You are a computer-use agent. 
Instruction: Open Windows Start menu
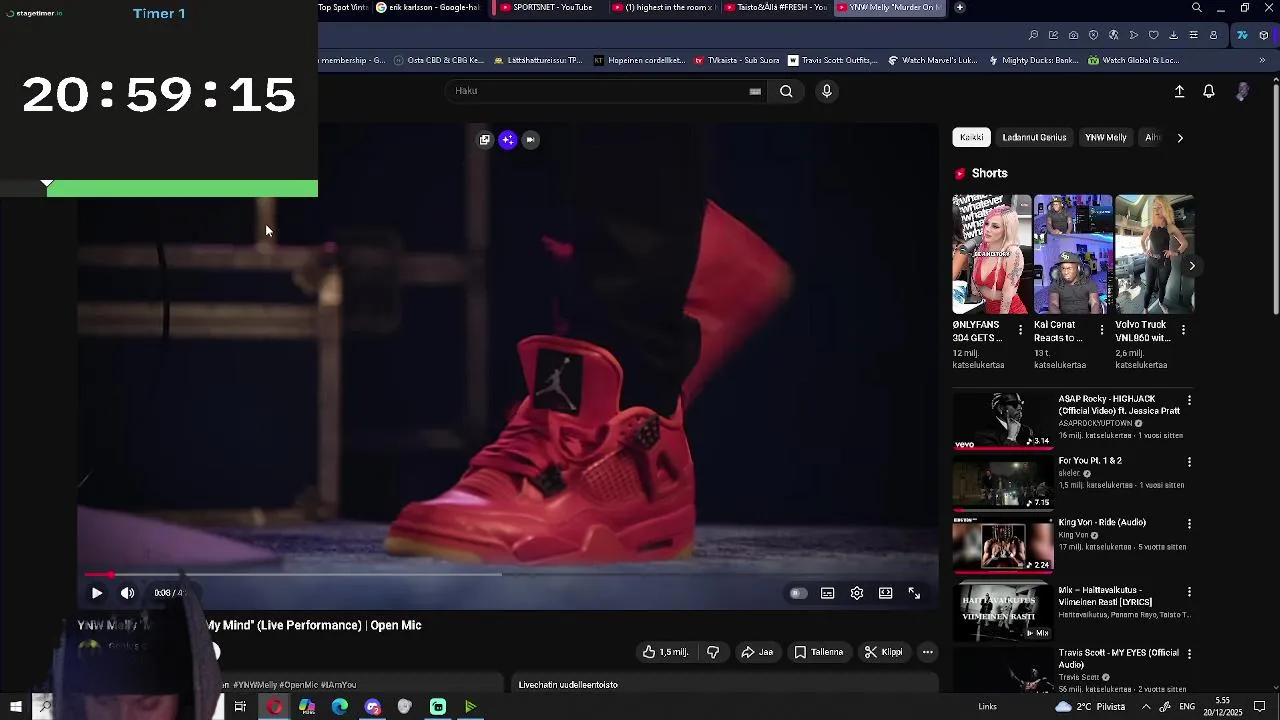(x=16, y=707)
